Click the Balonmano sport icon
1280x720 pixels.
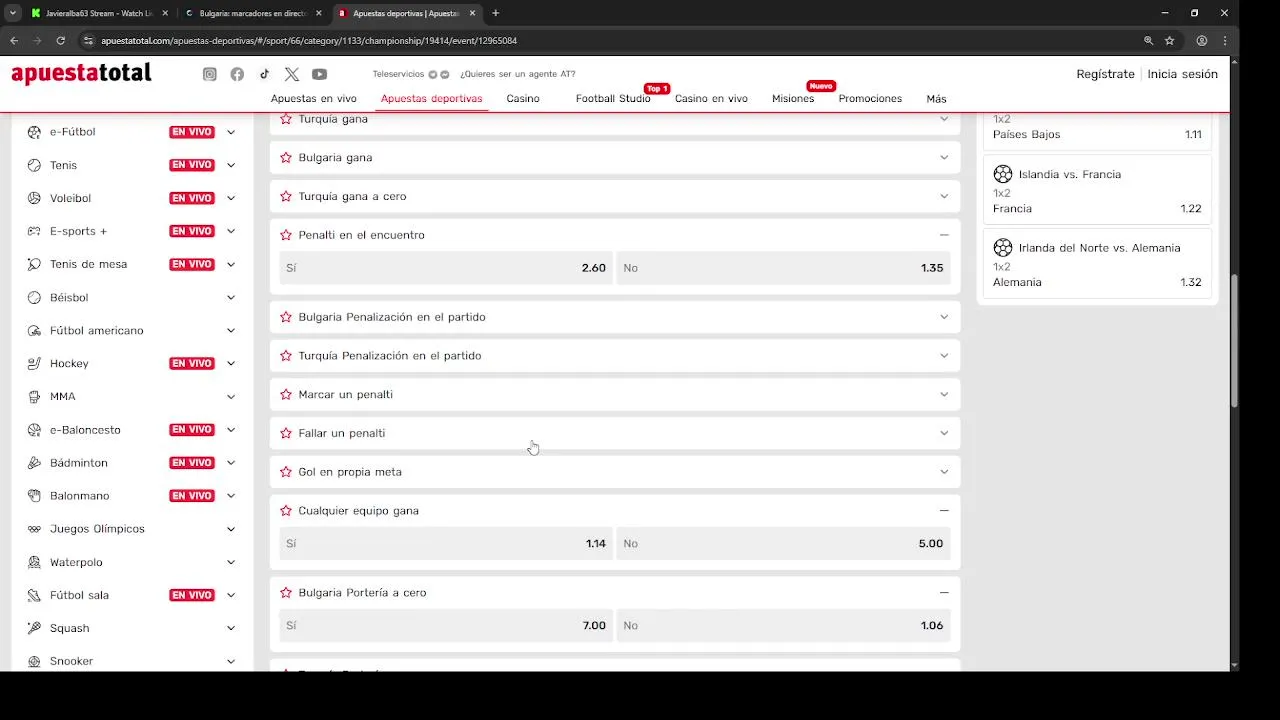click(34, 495)
